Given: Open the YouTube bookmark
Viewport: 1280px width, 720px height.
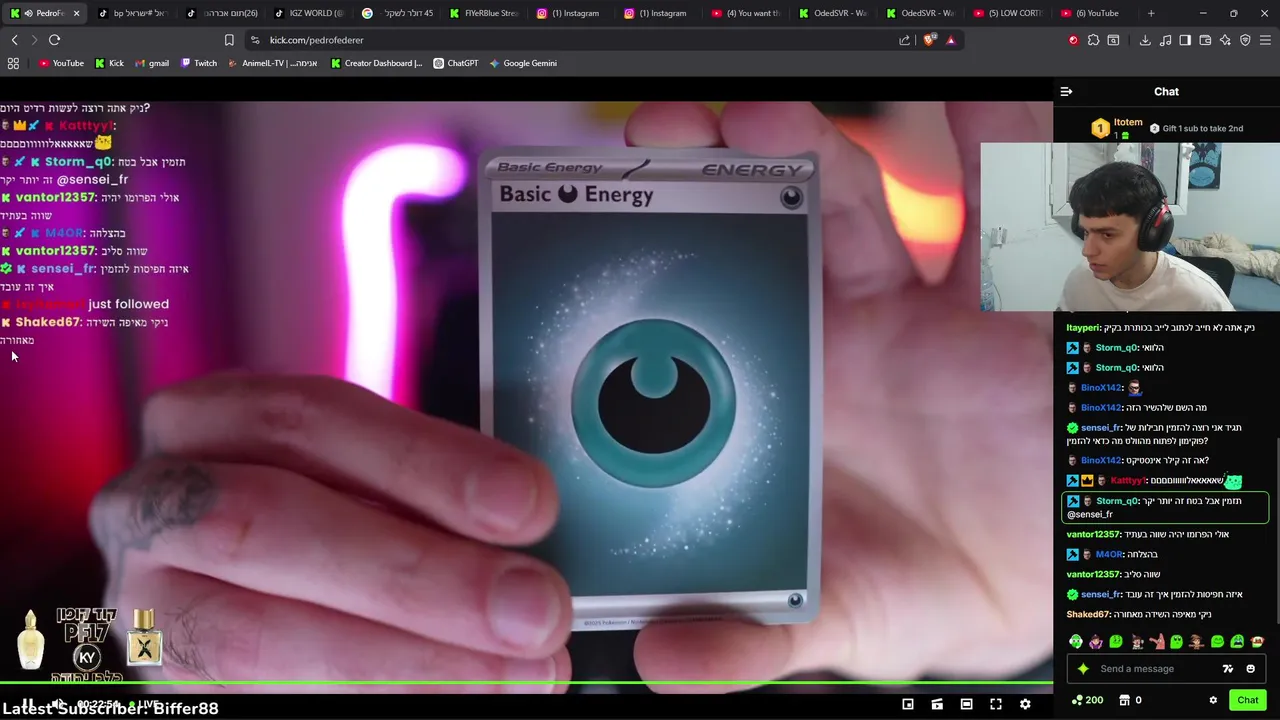Looking at the screenshot, I should pyautogui.click(x=61, y=63).
